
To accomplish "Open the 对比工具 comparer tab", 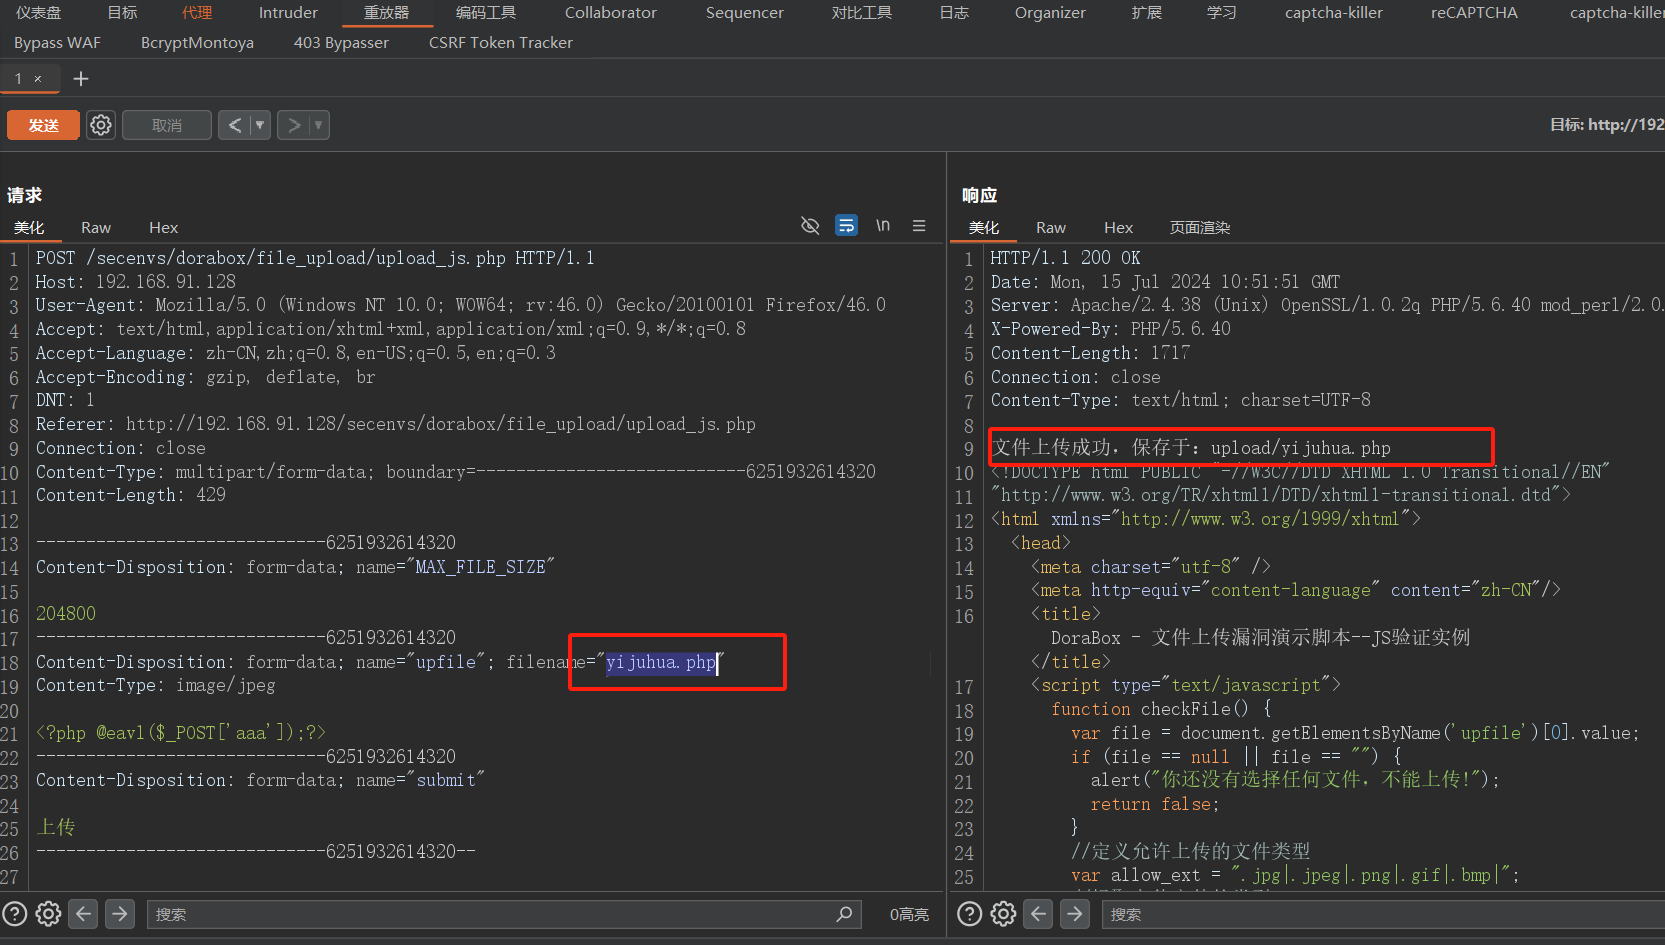I will 862,13.
